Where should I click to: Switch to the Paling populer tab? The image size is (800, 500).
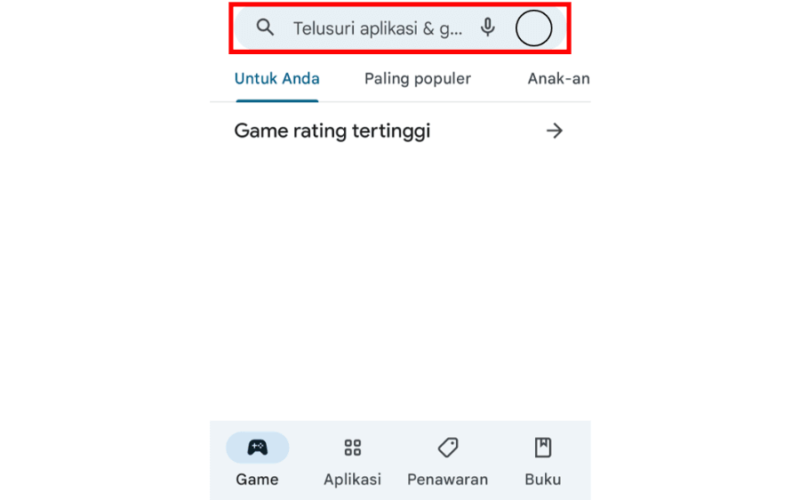pos(417,79)
